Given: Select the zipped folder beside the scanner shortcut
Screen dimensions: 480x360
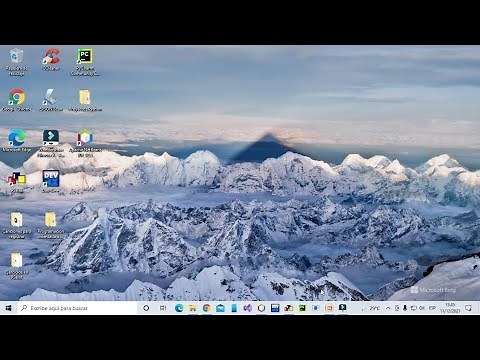Looking at the screenshot, I should (x=85, y=100).
